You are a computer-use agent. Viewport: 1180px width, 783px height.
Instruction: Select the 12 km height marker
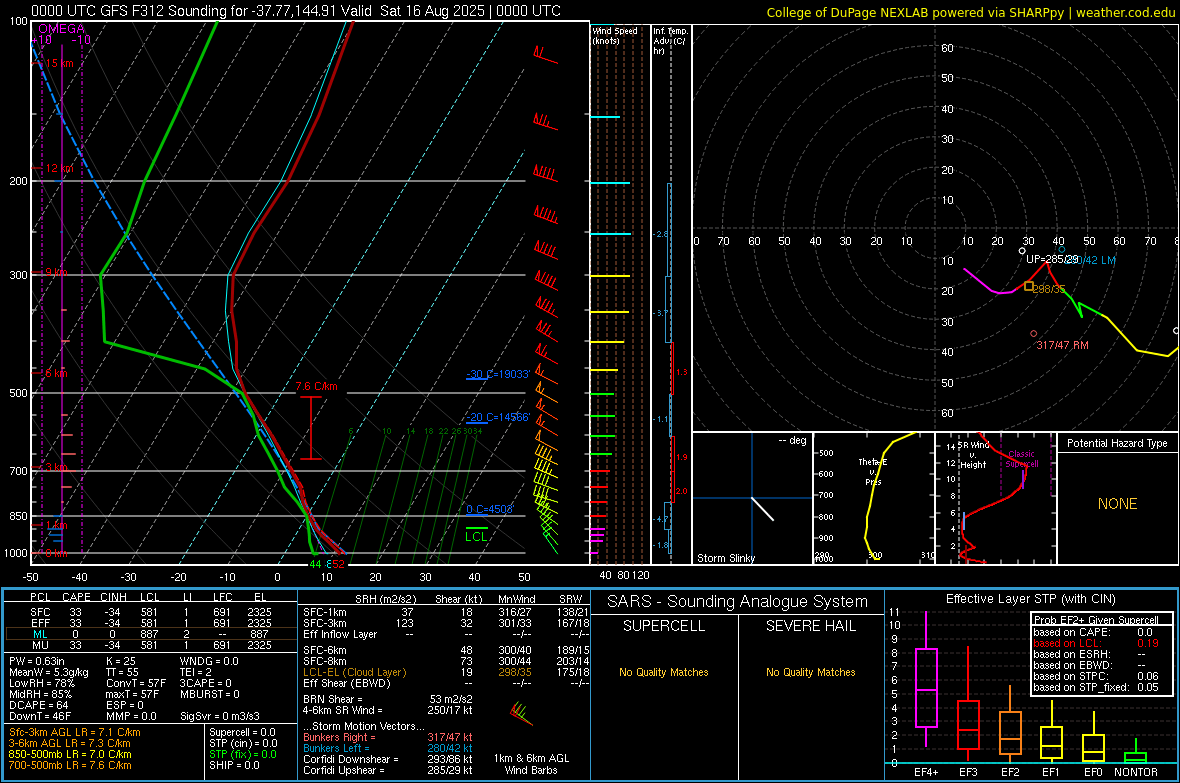pyautogui.click(x=57, y=168)
